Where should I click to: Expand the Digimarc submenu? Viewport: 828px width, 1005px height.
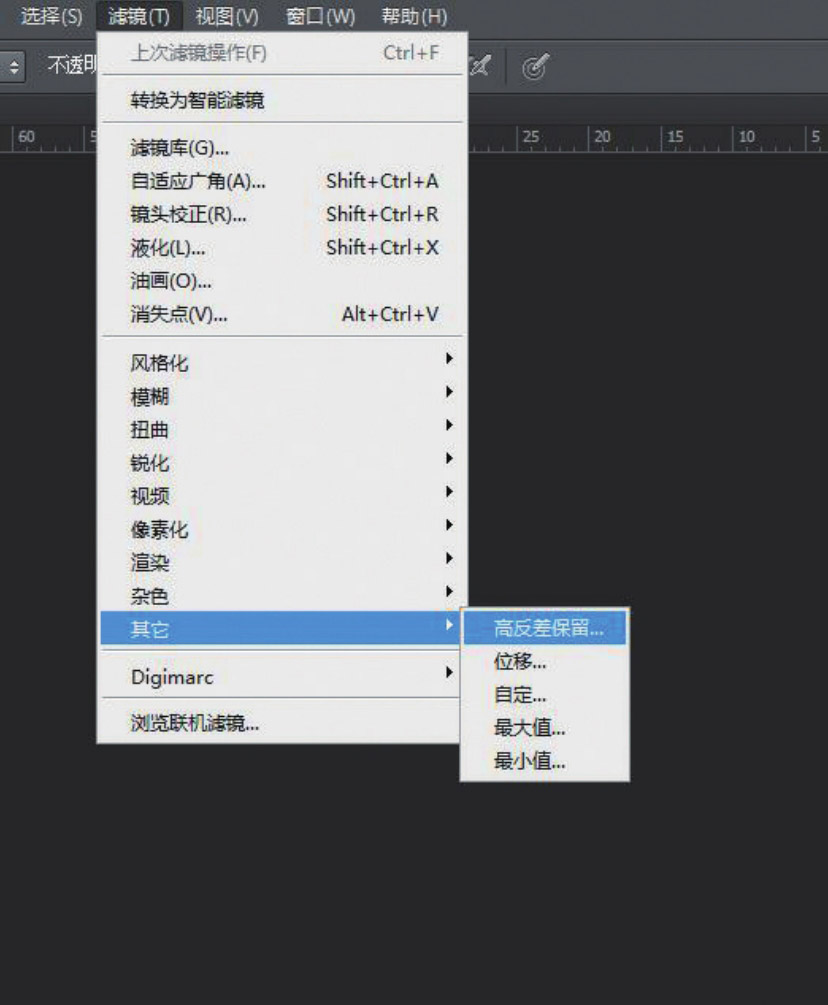point(282,677)
